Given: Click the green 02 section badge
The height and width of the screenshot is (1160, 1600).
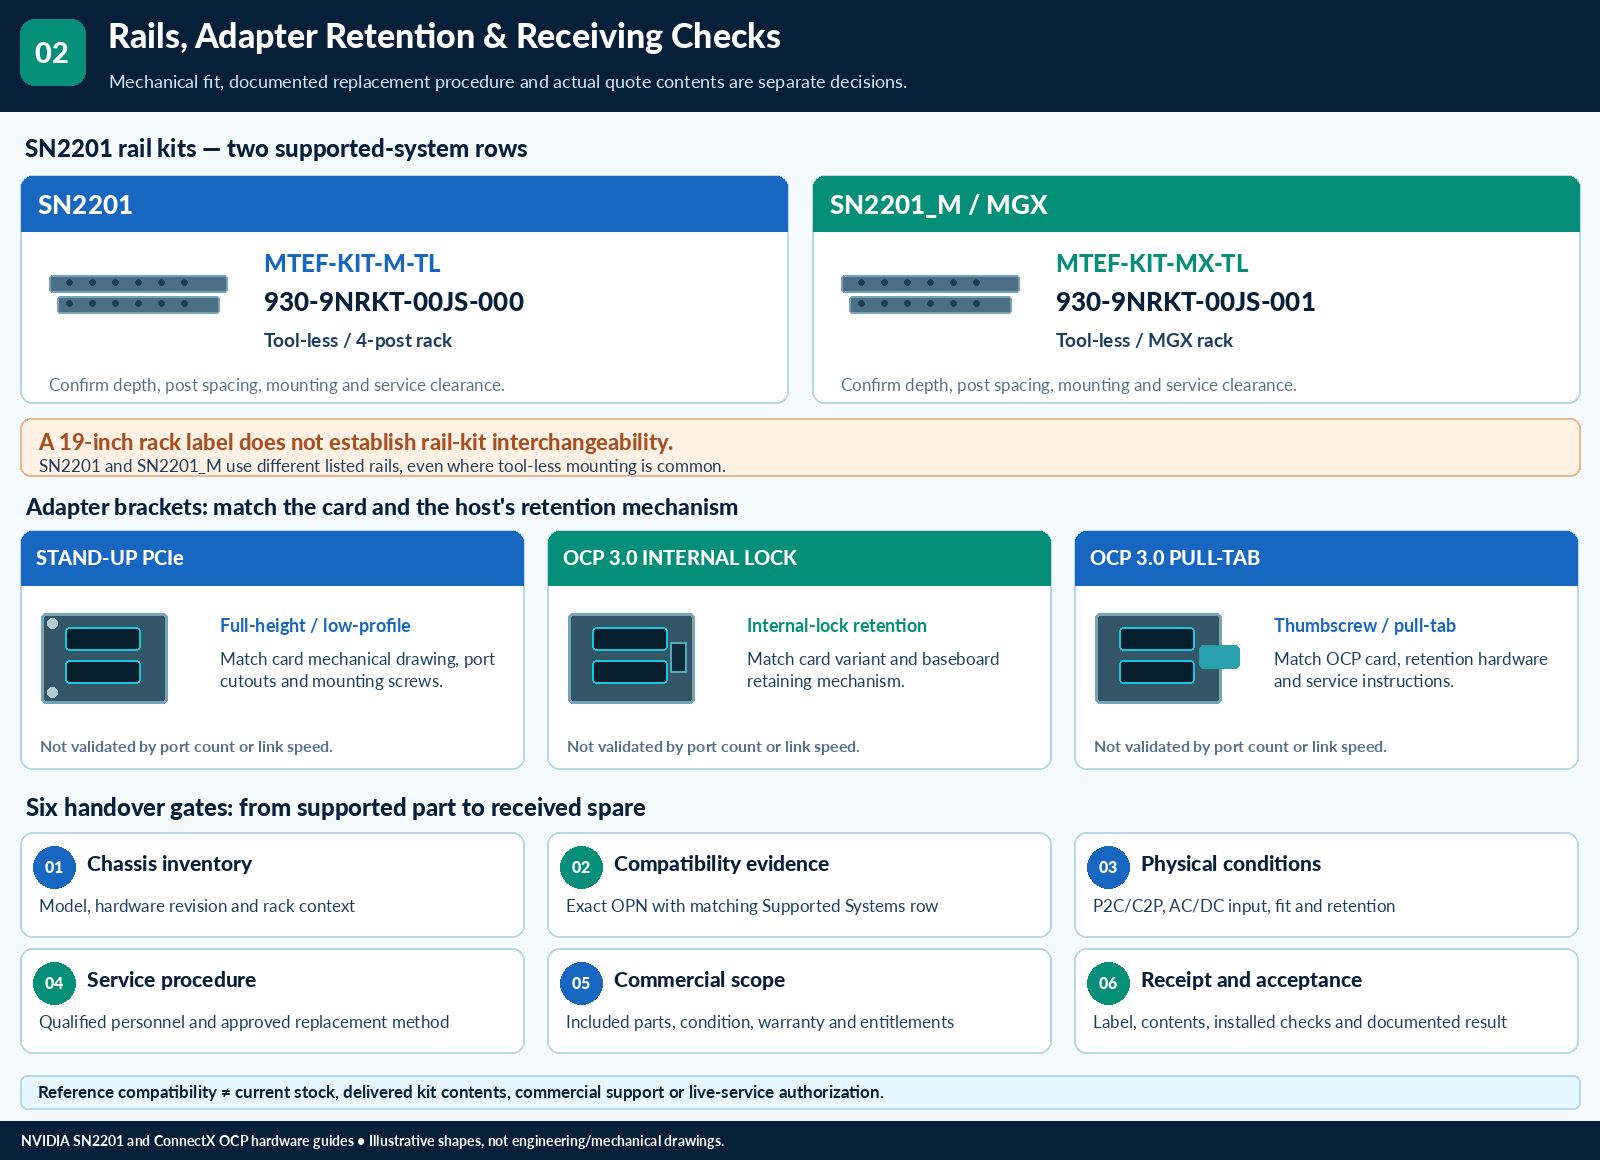Looking at the screenshot, I should click(53, 52).
